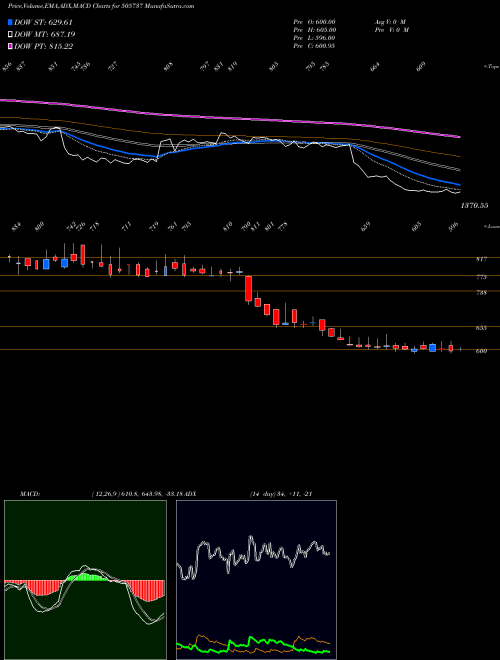Click the '<-Lows' row label

point(491,226)
